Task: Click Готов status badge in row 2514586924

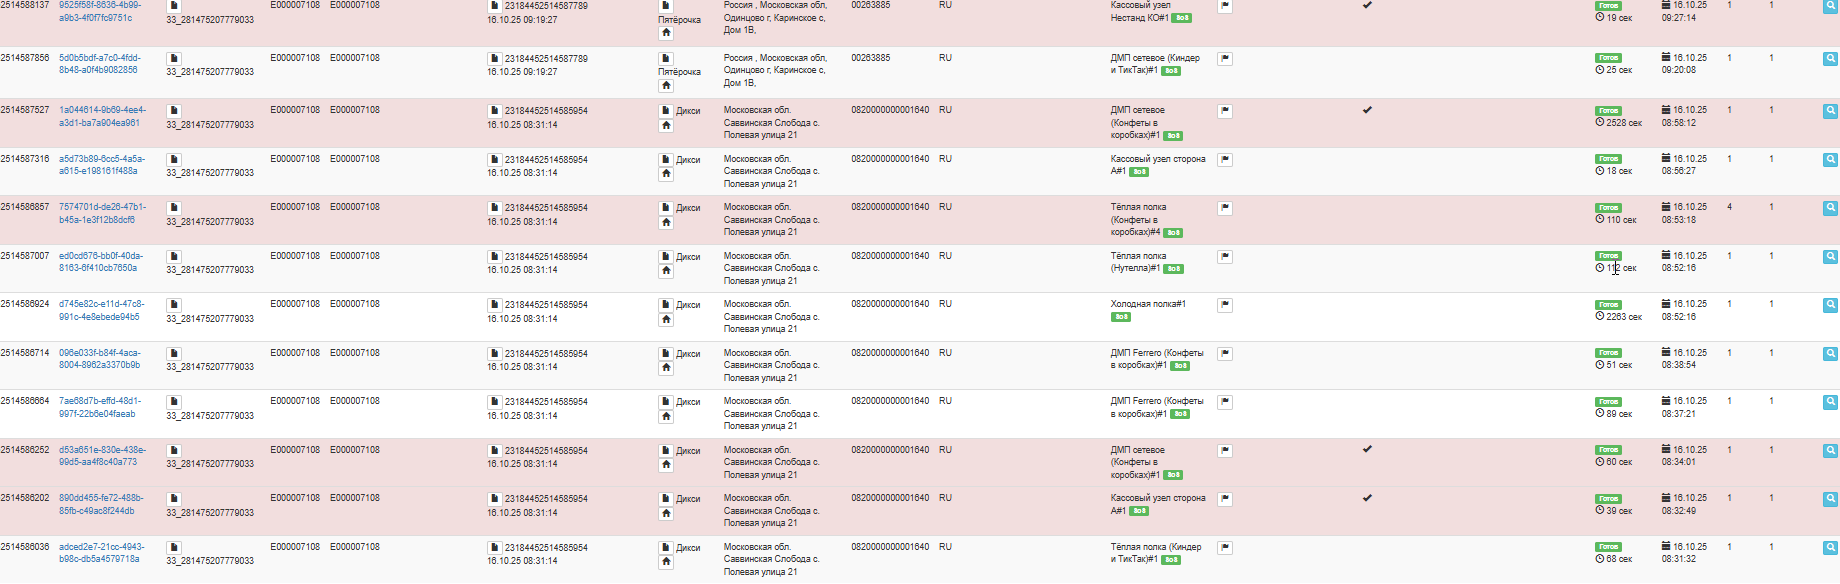Action: [x=1608, y=304]
